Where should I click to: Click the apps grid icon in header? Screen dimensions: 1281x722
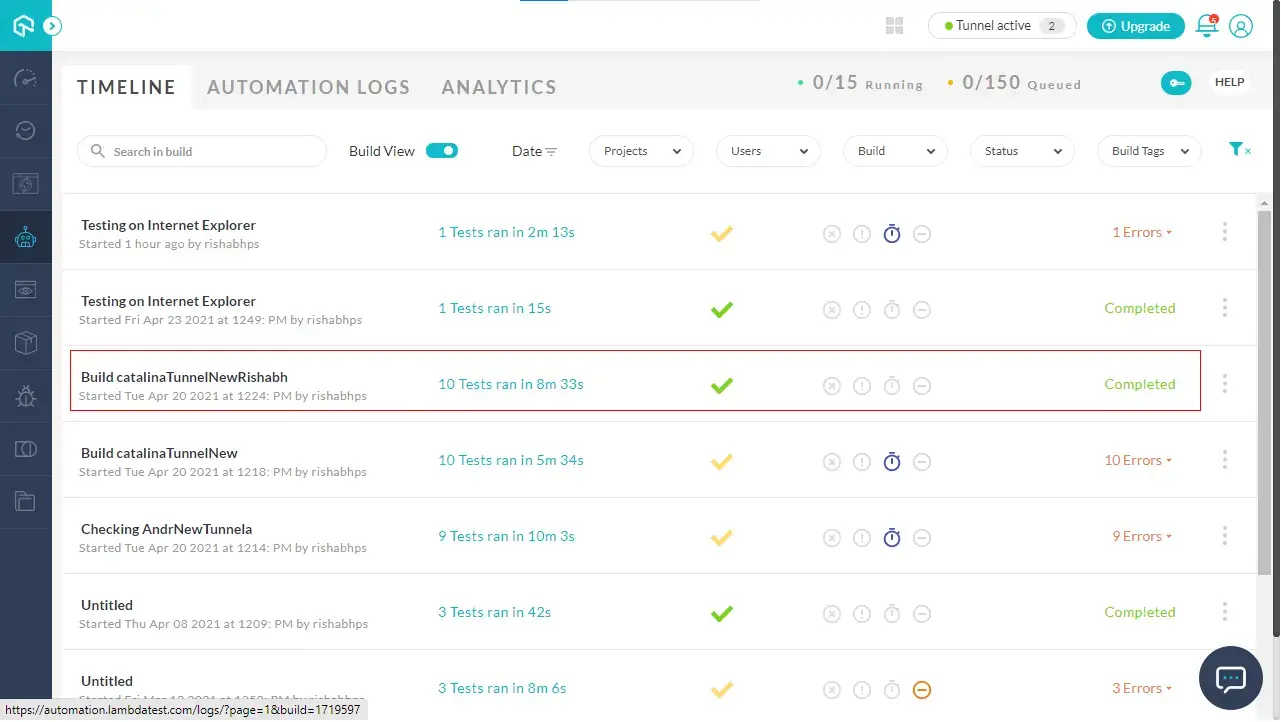(x=895, y=26)
